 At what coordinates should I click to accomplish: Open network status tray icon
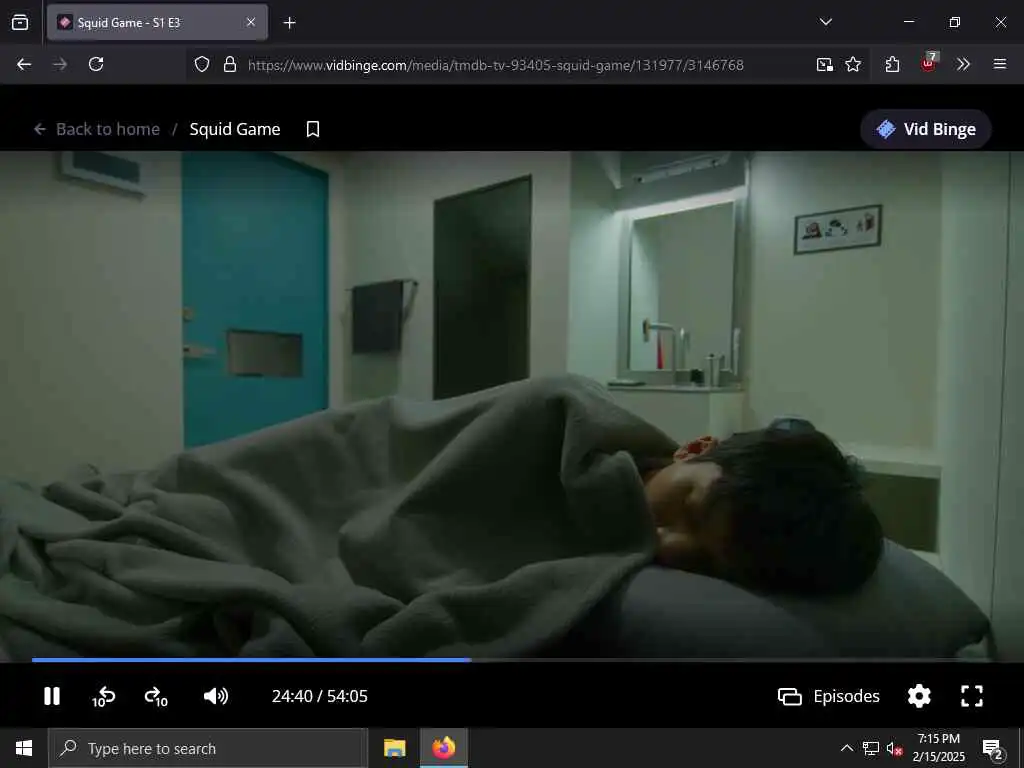tap(871, 748)
